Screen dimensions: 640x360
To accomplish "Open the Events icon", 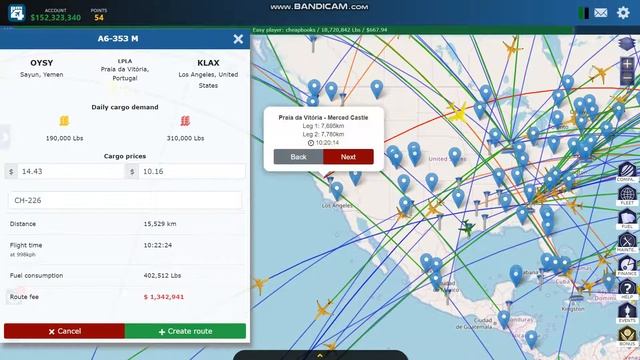I will coord(627,313).
